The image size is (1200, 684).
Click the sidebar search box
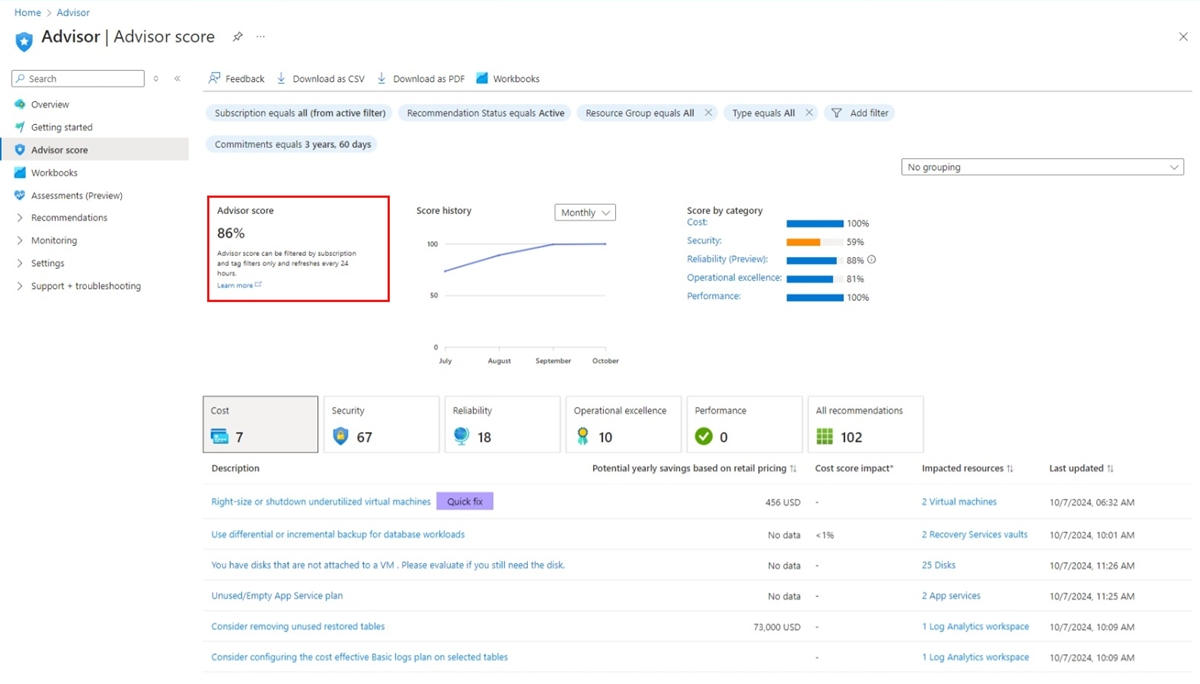(77, 78)
